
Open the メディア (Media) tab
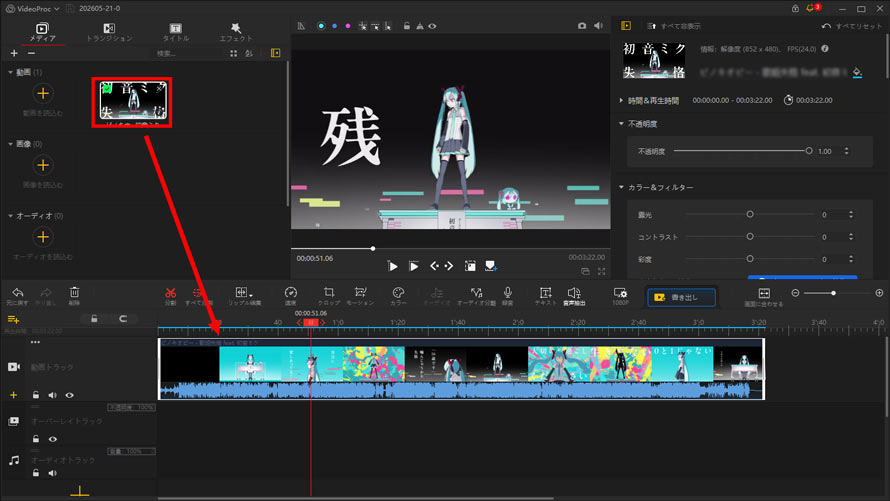point(43,32)
